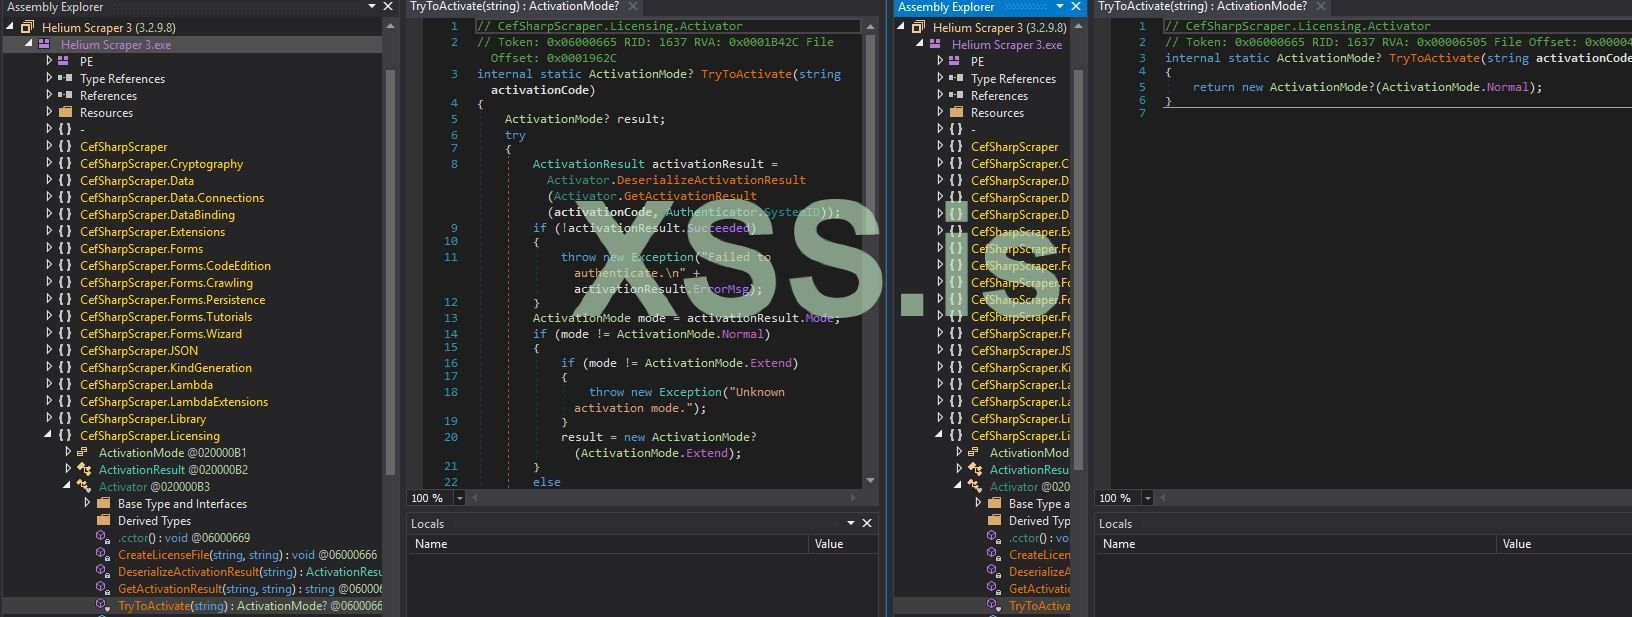Click Helium Scraper 3.exe module icon in left window
This screenshot has width=1632, height=617.
[45, 45]
